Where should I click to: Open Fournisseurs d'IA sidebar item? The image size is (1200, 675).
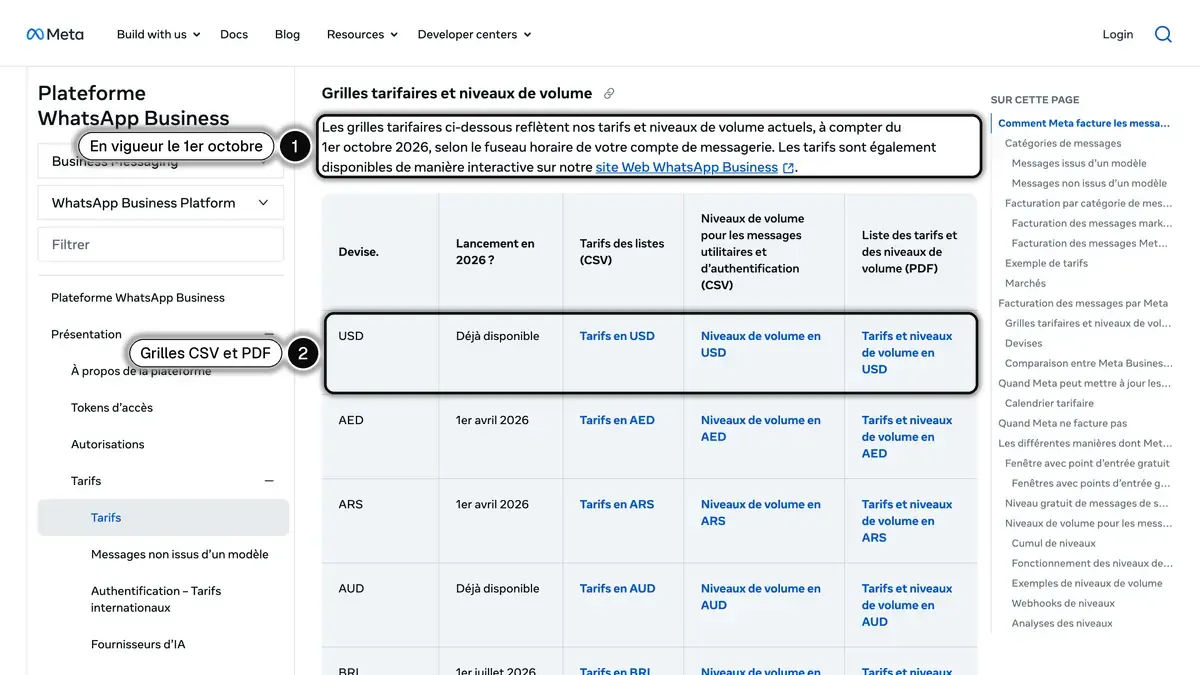point(138,644)
